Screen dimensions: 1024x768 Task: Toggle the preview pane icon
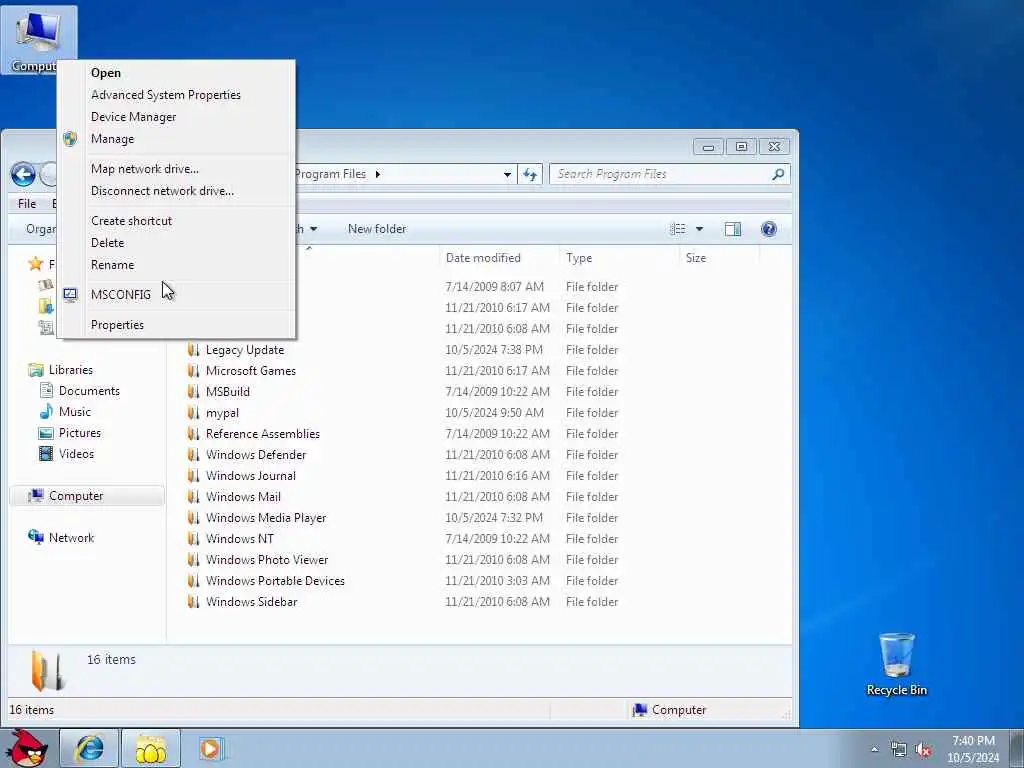pyautogui.click(x=733, y=229)
